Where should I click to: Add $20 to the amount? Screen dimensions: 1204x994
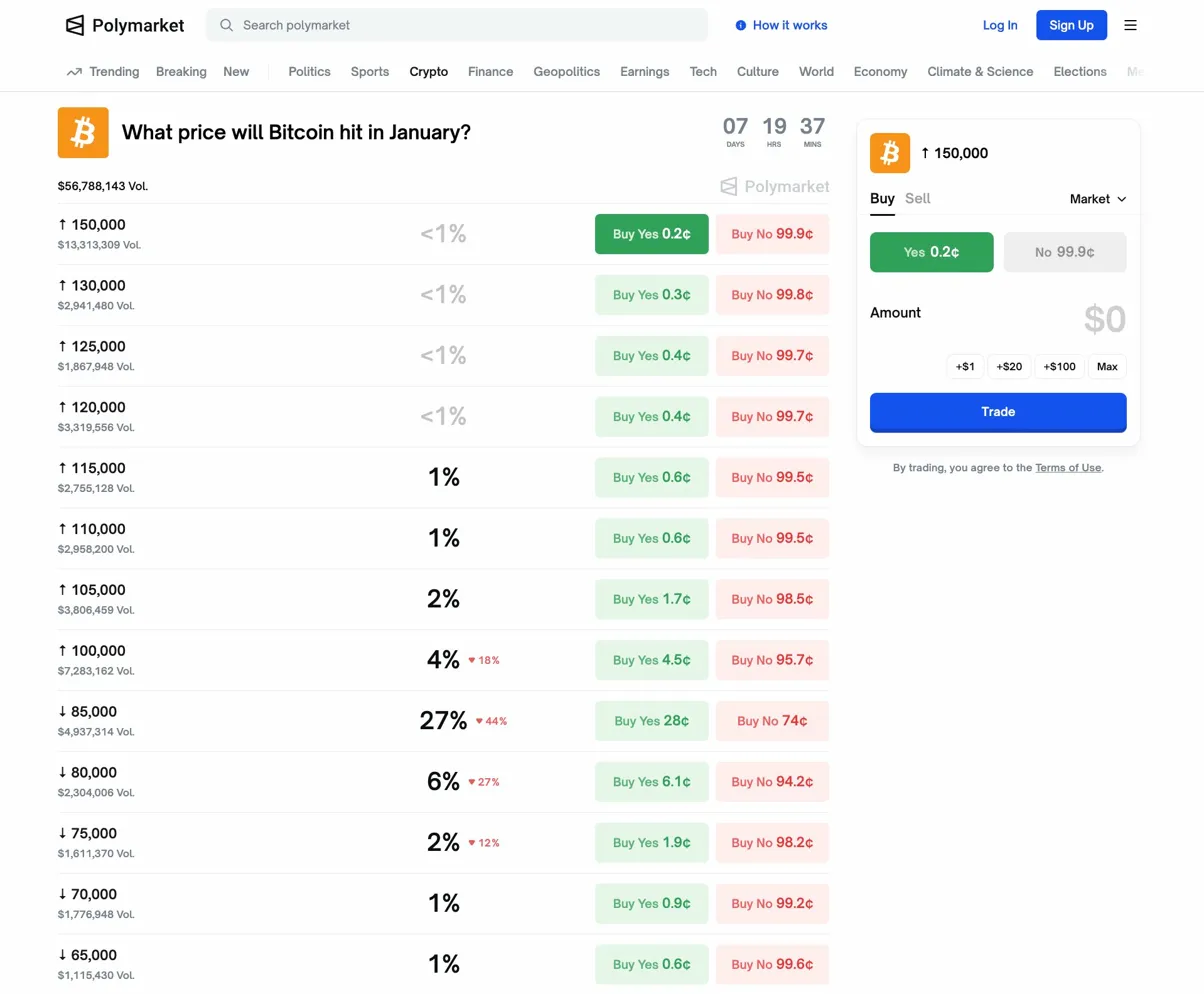1009,367
